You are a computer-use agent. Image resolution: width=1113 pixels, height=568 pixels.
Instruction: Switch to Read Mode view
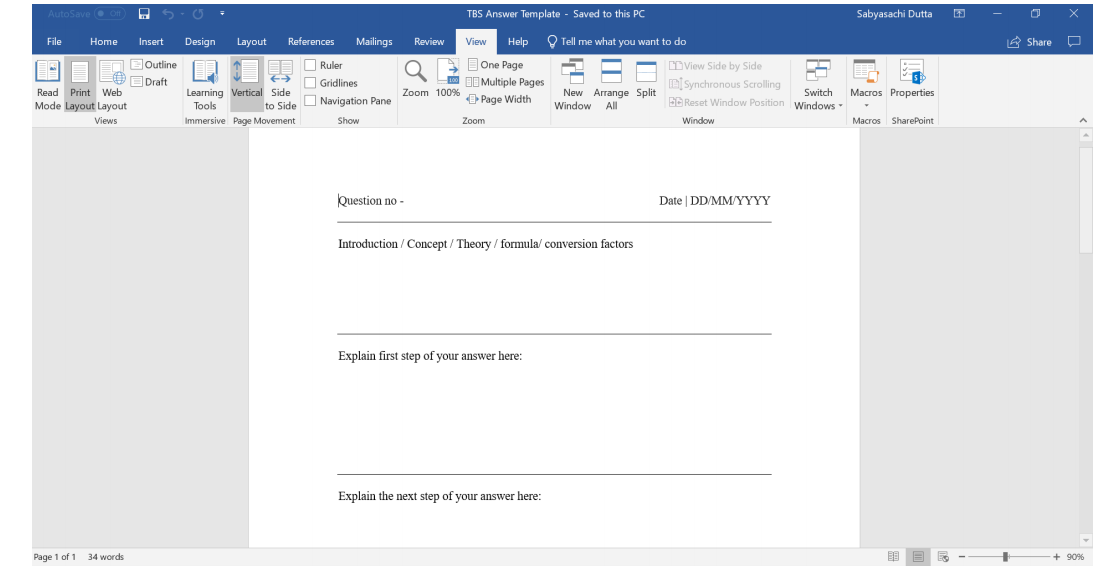coord(48,84)
